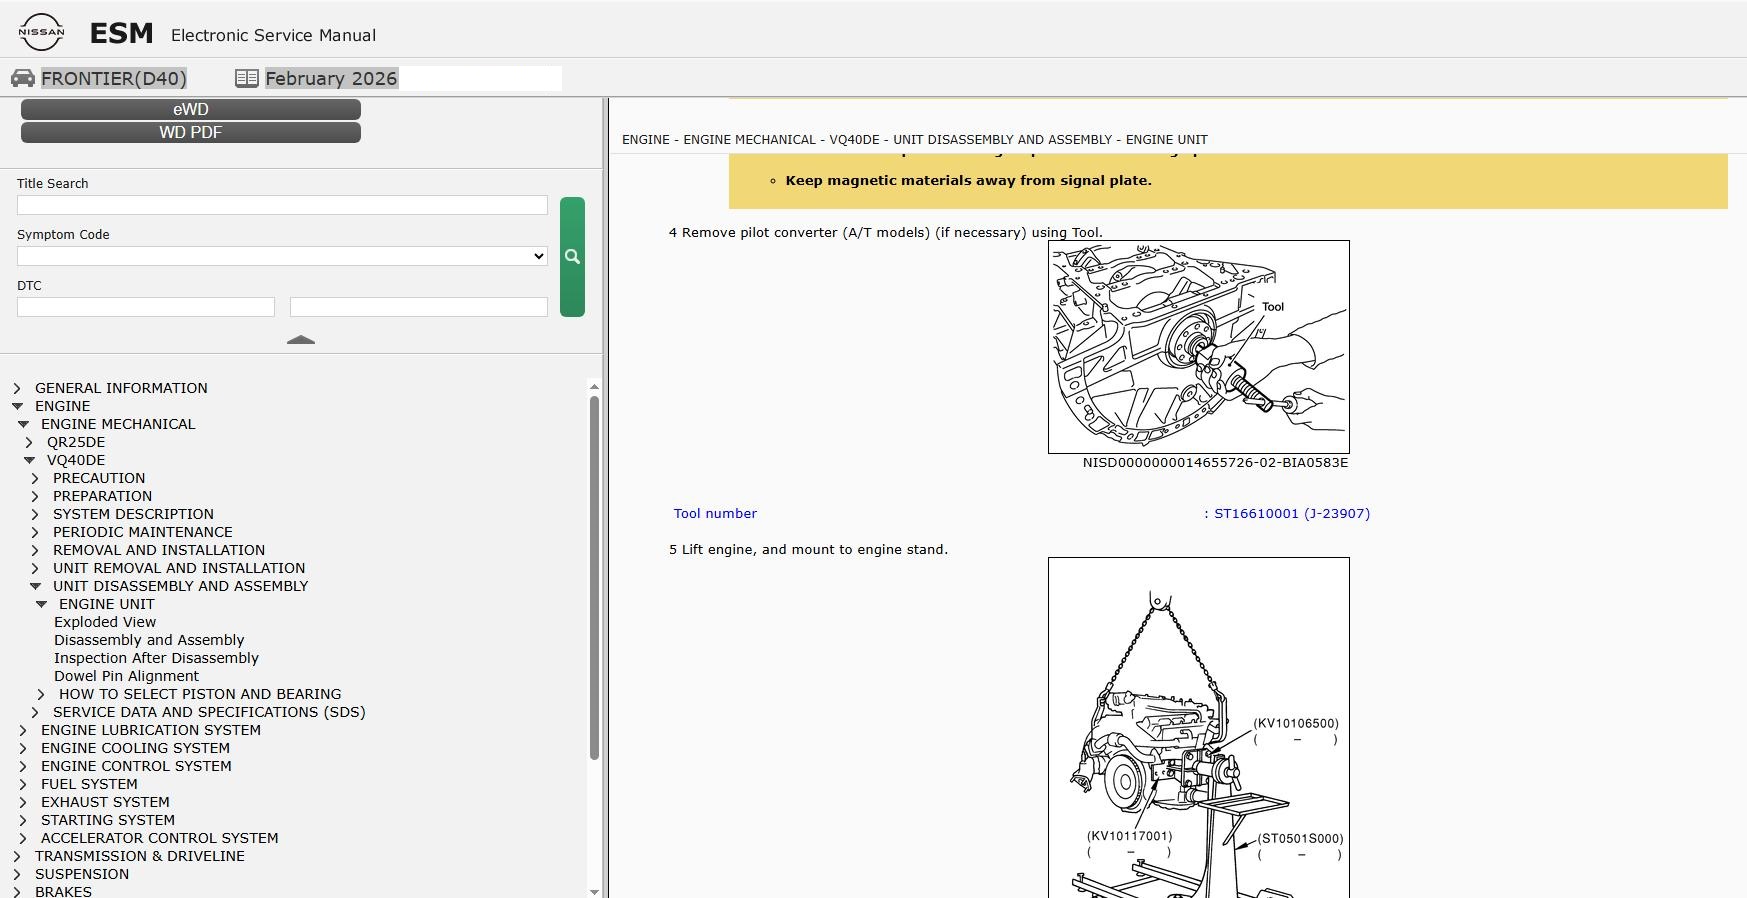Click the tree panel scrollbar thumb

(594, 578)
